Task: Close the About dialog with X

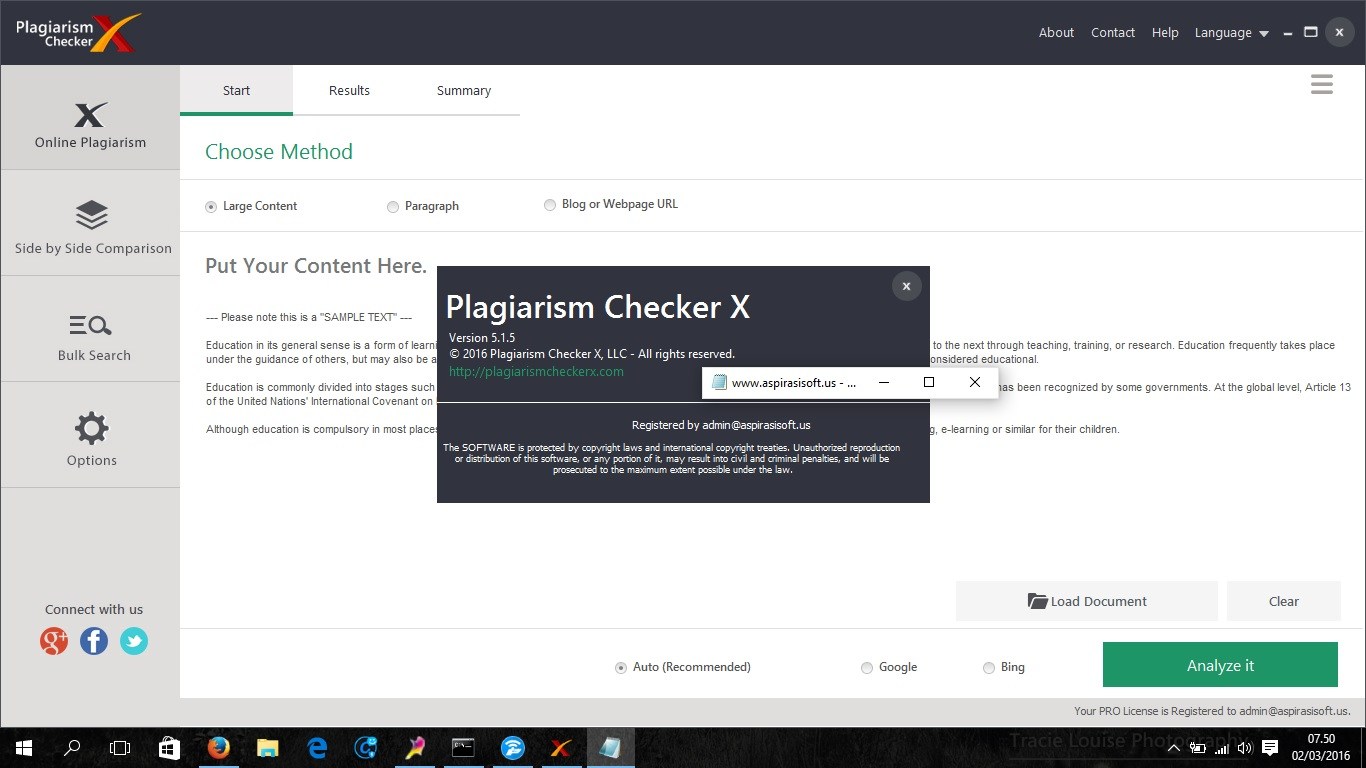Action: [x=906, y=286]
